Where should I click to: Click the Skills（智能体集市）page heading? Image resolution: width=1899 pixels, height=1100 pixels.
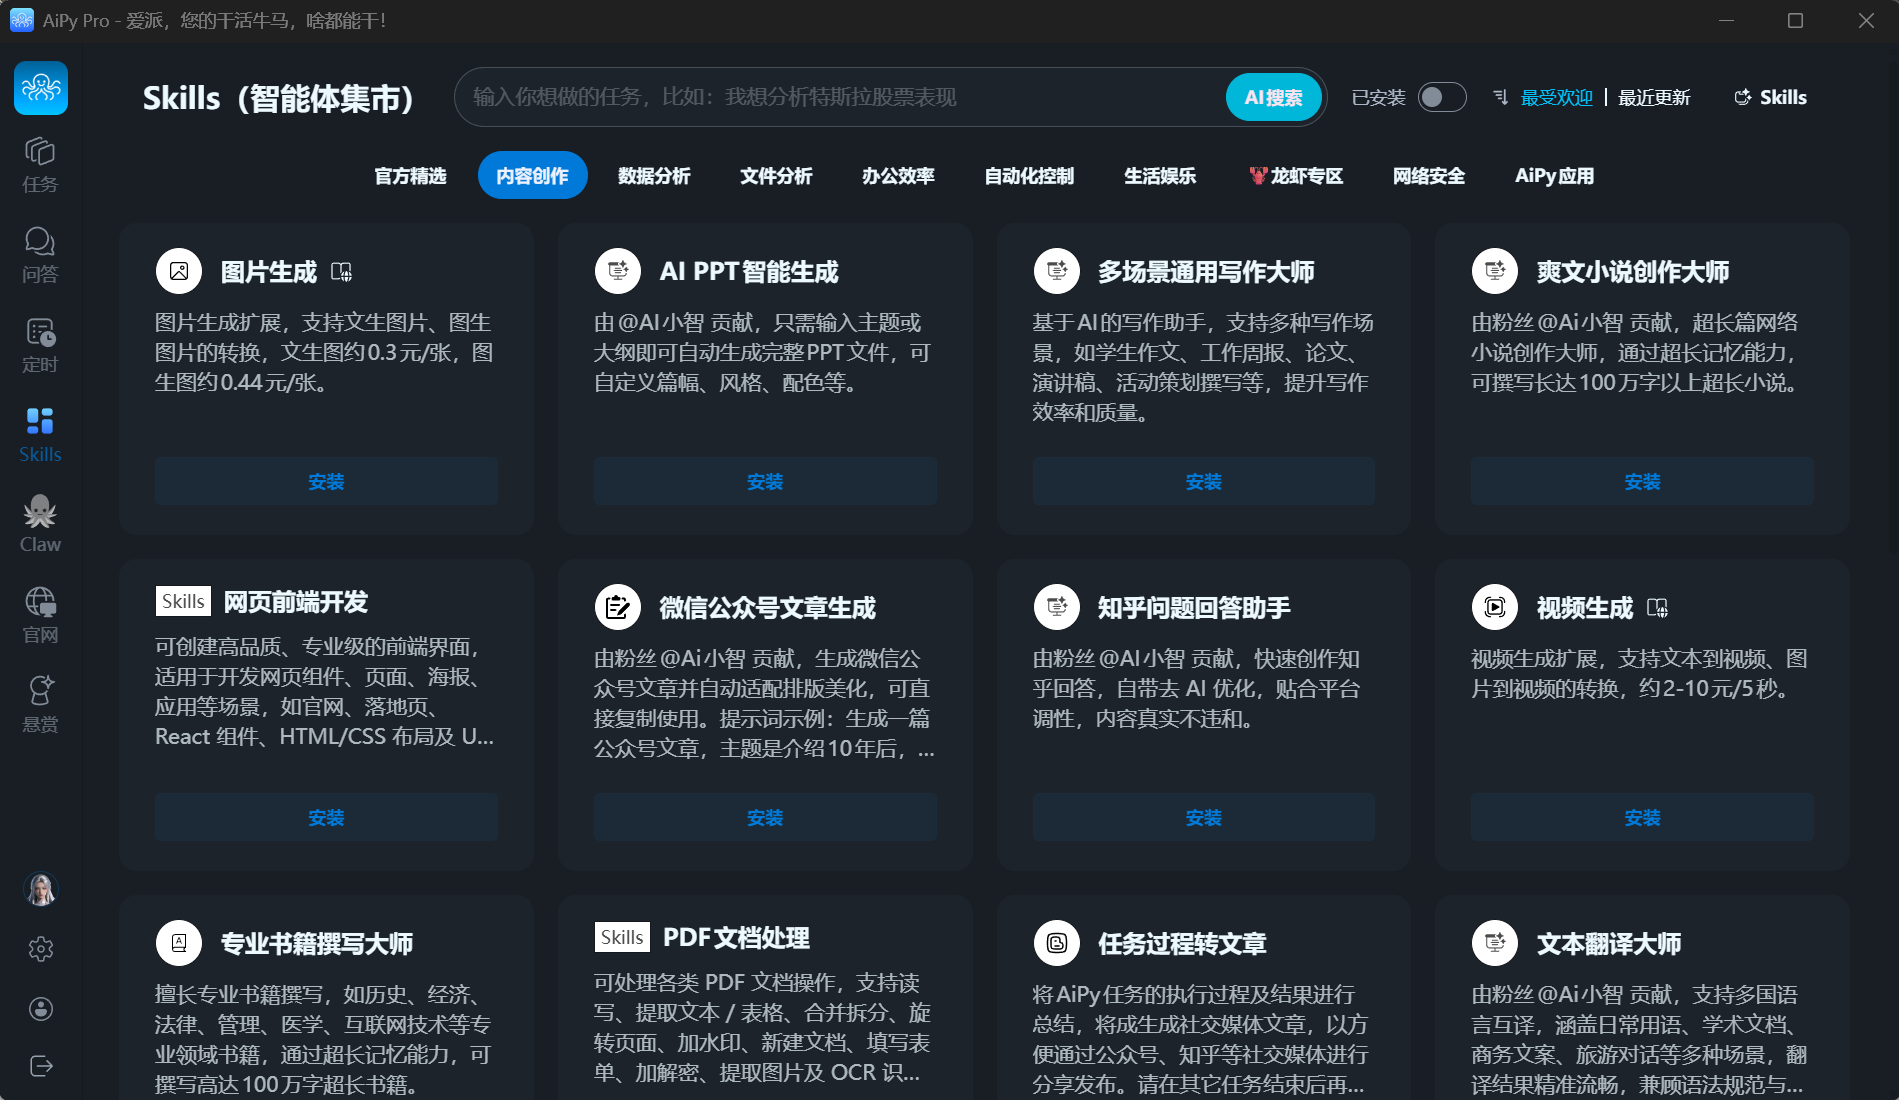[x=278, y=98]
